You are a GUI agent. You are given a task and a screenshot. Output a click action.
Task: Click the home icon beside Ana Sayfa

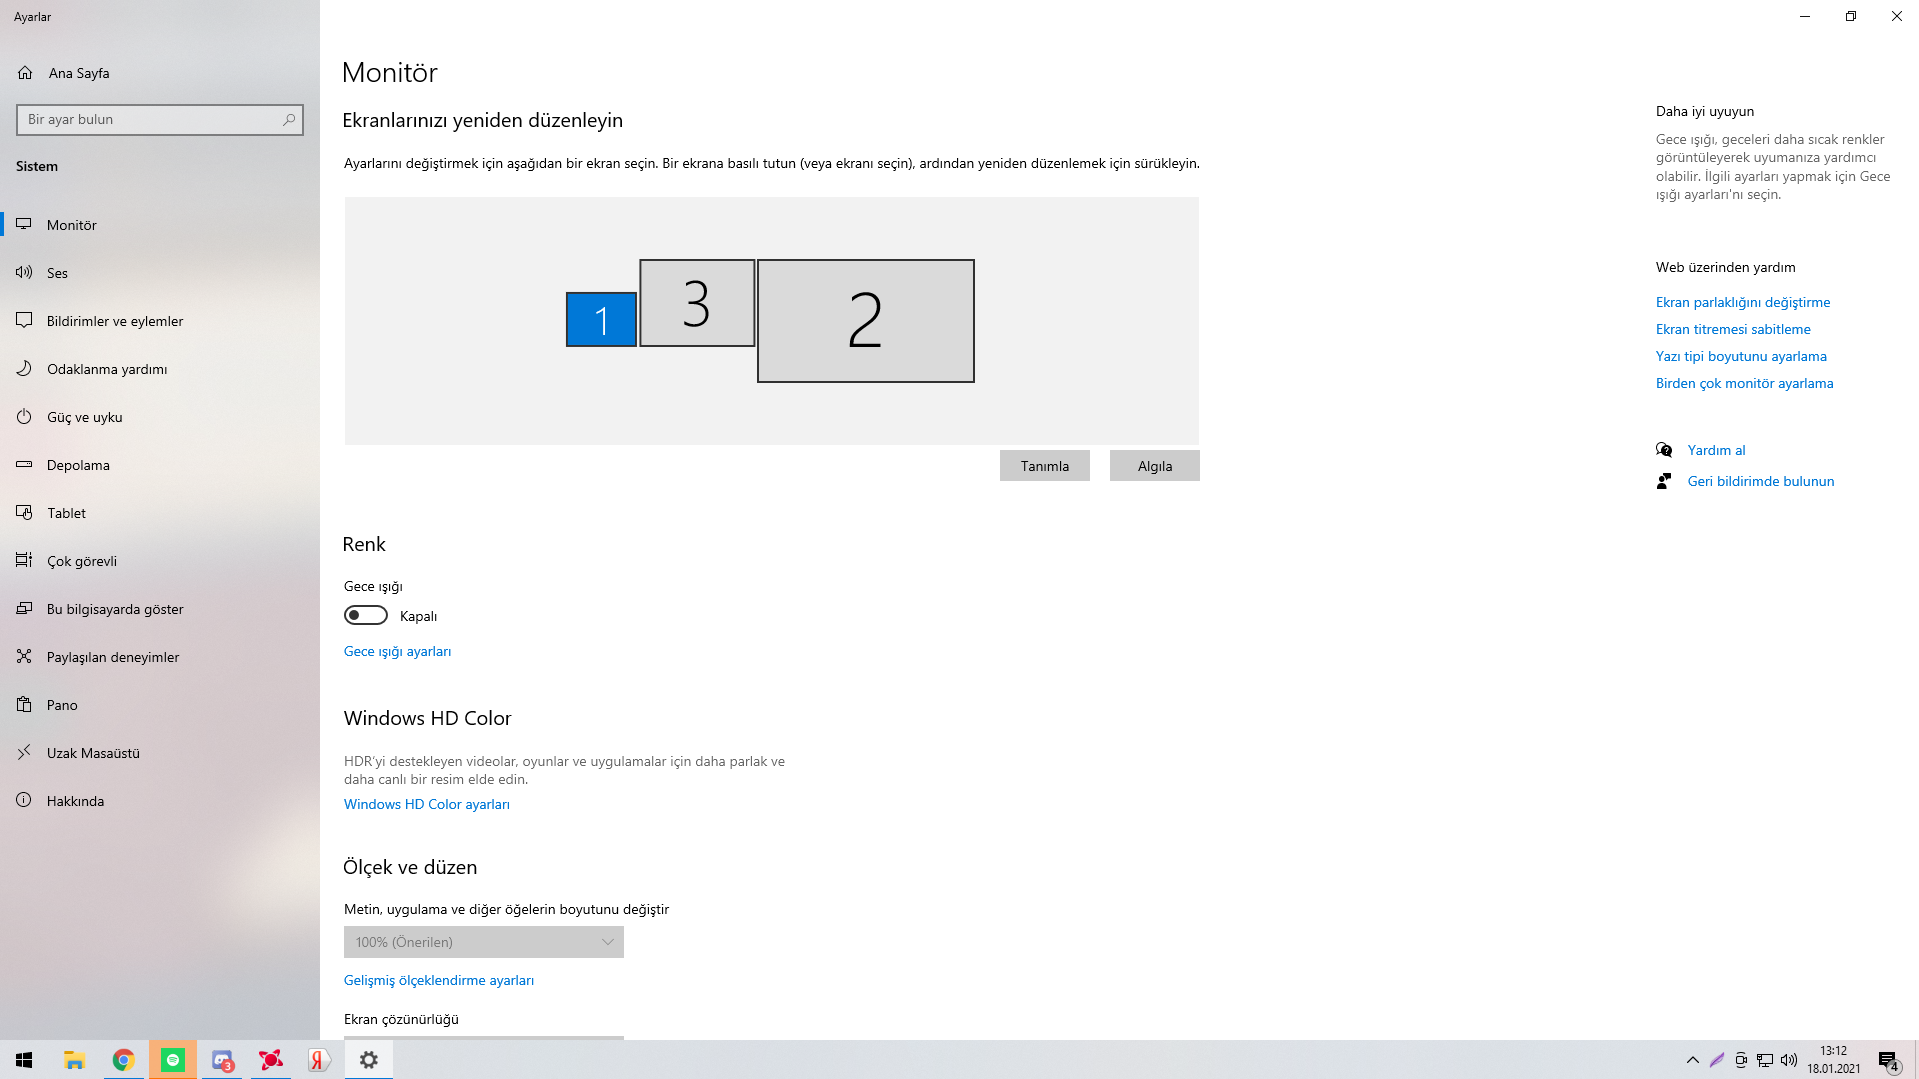point(25,73)
